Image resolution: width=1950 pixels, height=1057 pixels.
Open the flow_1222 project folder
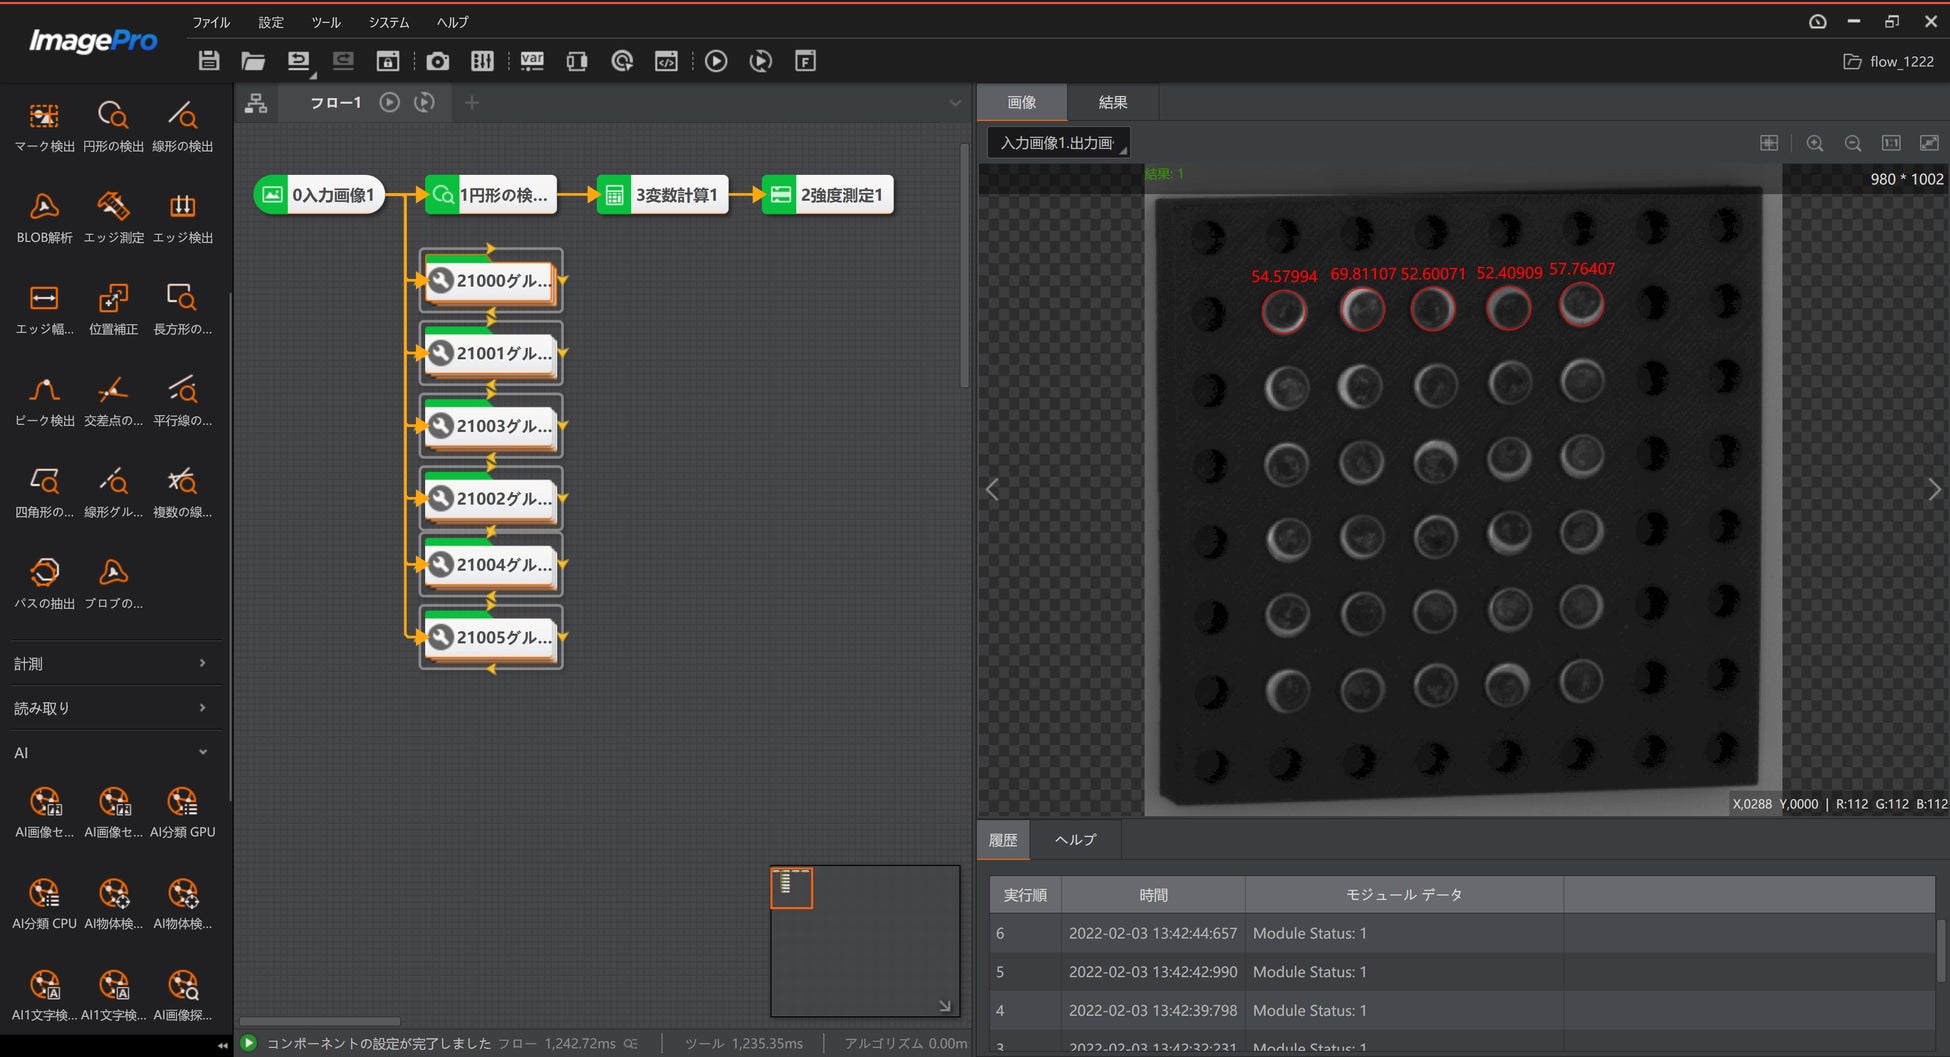[1889, 61]
